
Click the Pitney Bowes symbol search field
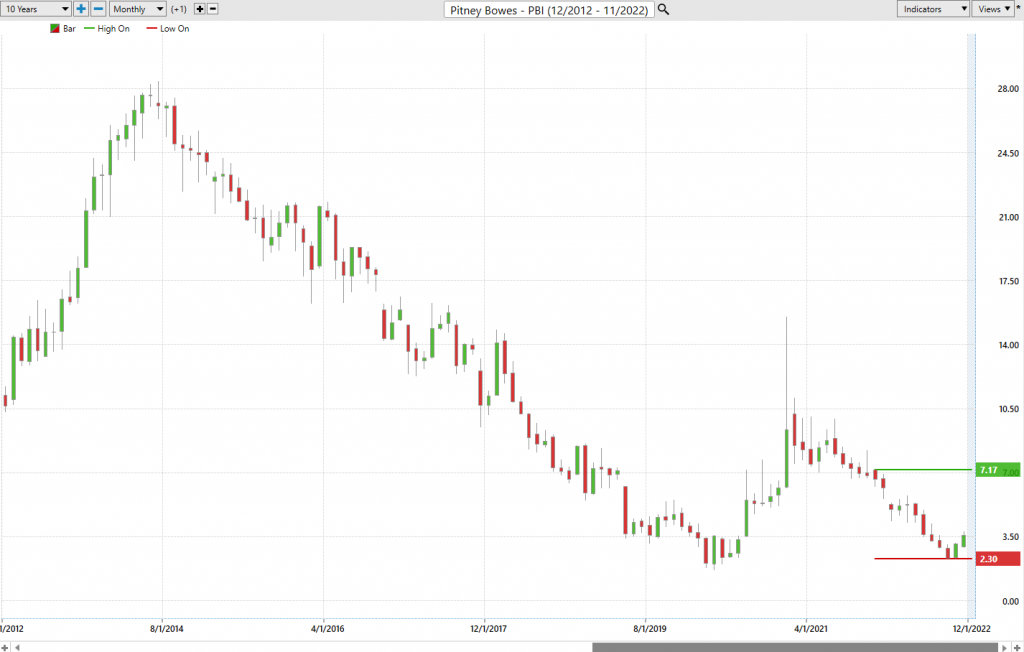pos(549,10)
